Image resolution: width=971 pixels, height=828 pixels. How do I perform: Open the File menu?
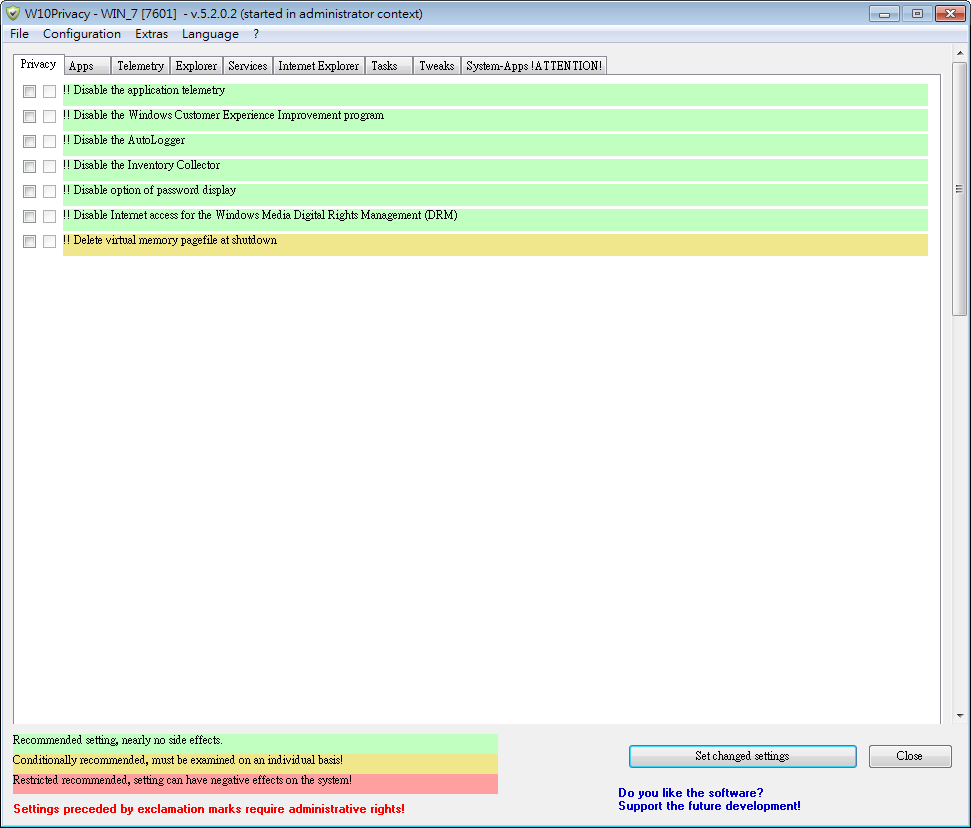18,33
